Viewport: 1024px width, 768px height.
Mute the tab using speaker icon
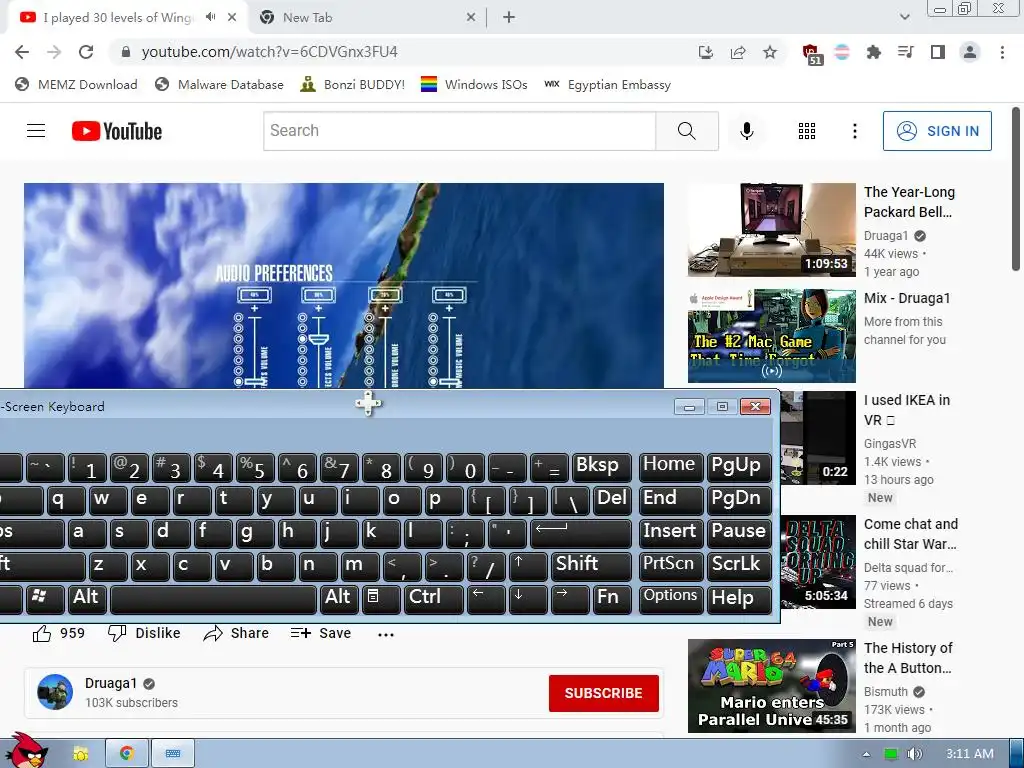coord(210,17)
